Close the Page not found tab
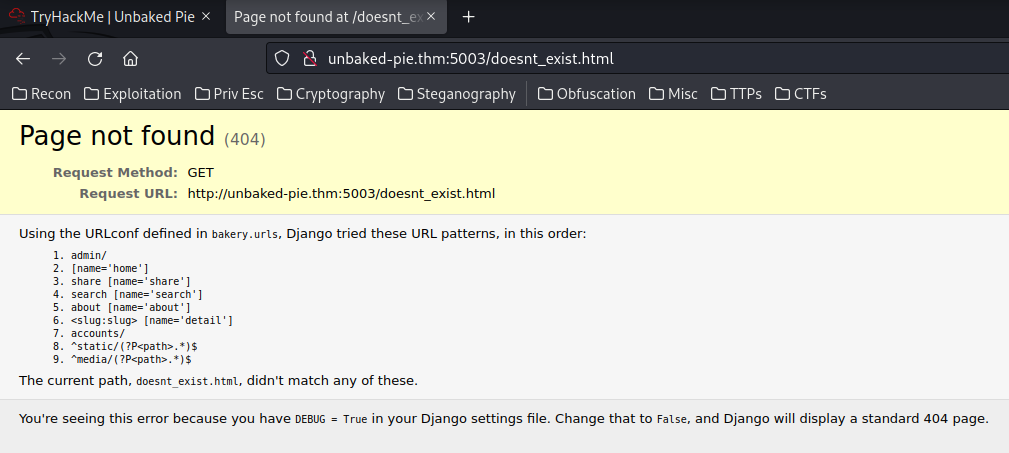This screenshot has height=453, width=1009. [431, 17]
